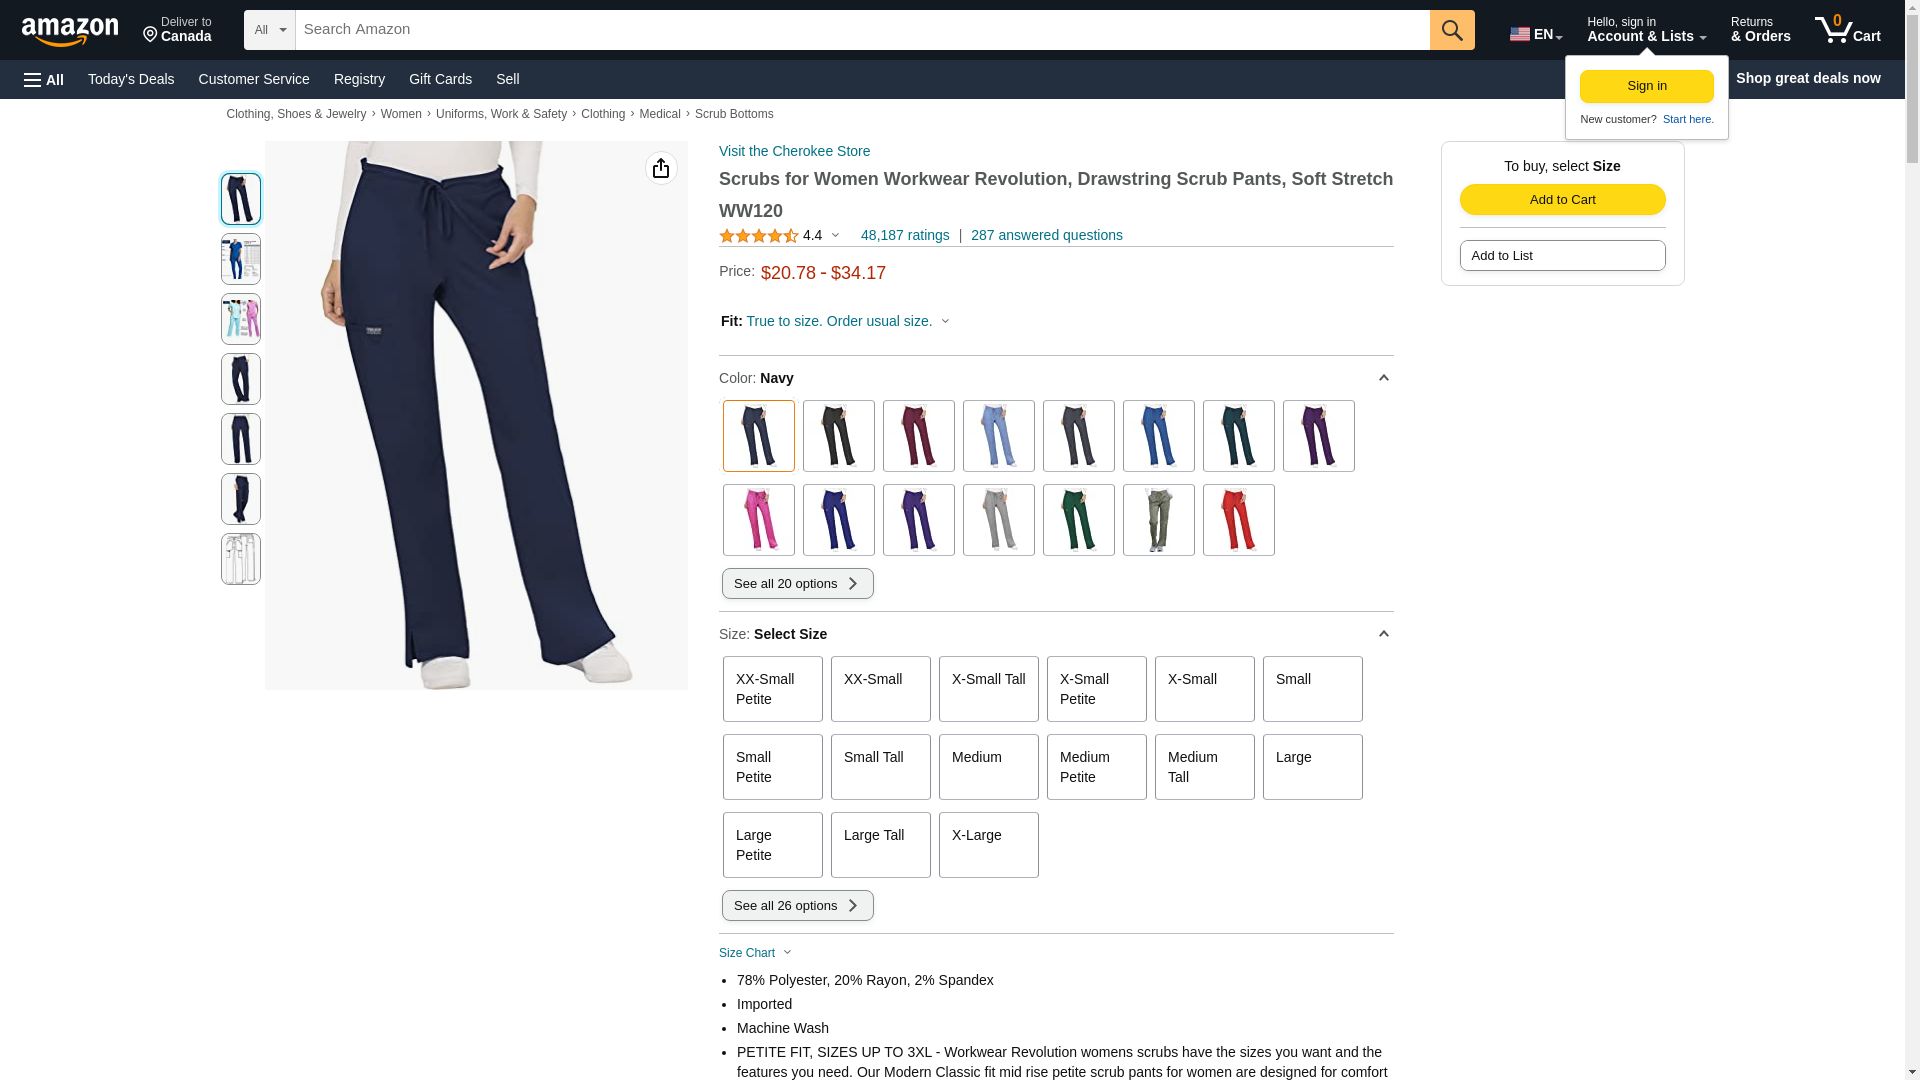Visit the Cherokee Store link
The image size is (1920, 1080).
pos(794,151)
